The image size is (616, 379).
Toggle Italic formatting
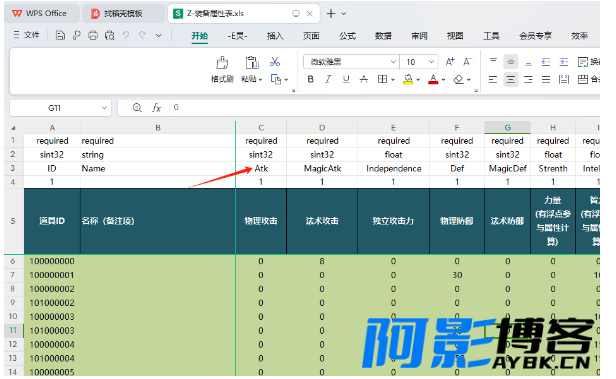pos(328,79)
